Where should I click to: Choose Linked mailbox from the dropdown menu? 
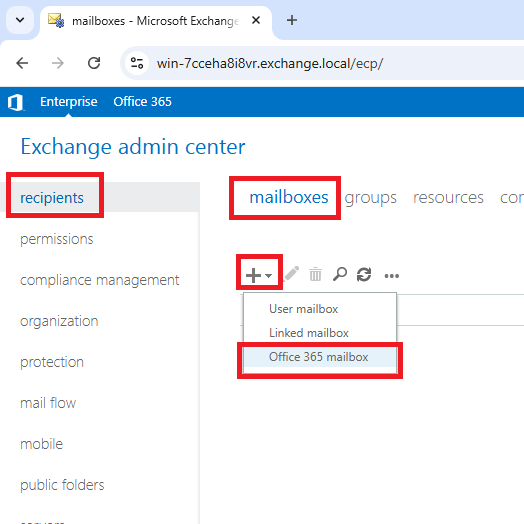(x=320, y=333)
